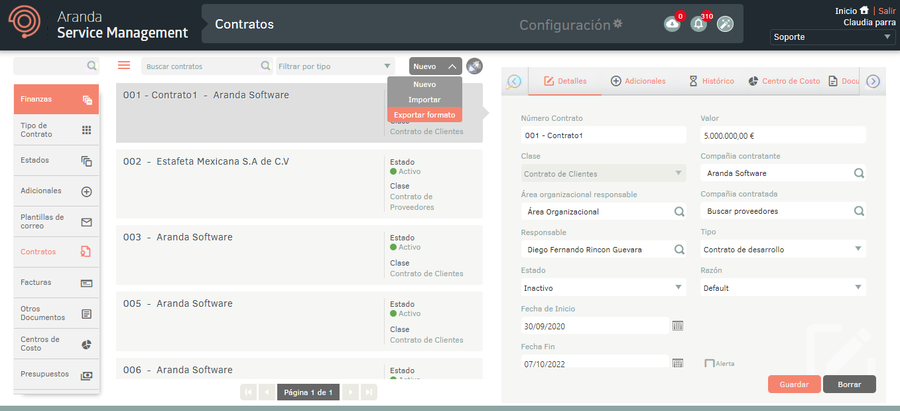Click the Fecha de Inicio date field
Screen dimensions: 900x411
click(596, 326)
